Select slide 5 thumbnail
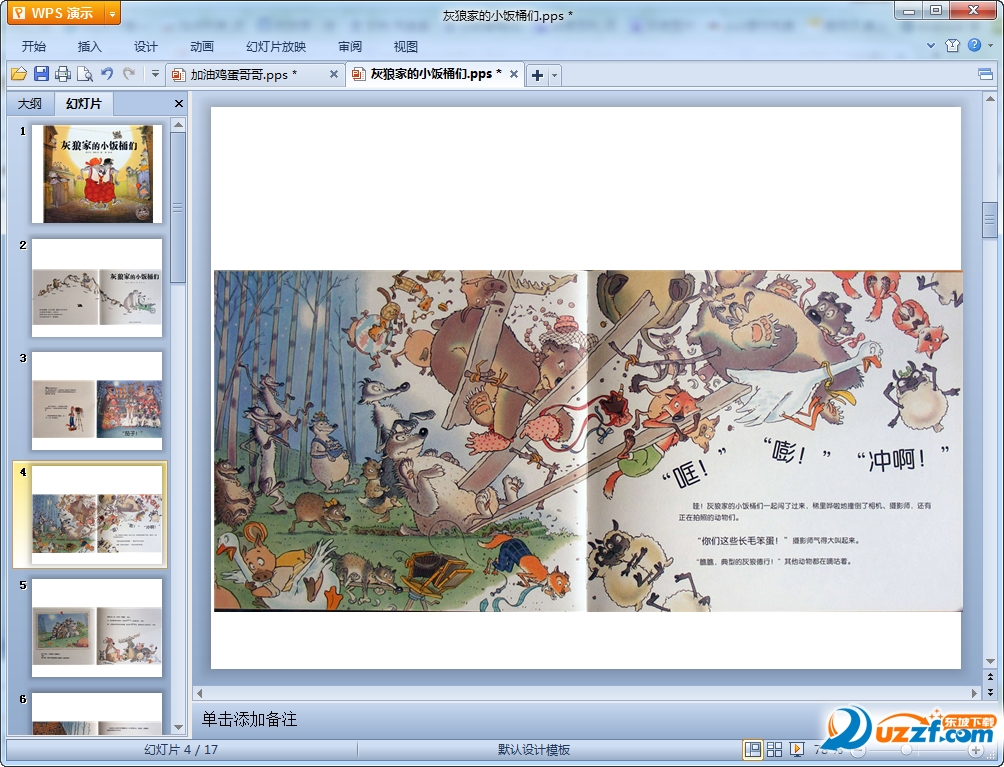The width and height of the screenshot is (1004, 767). click(97, 628)
